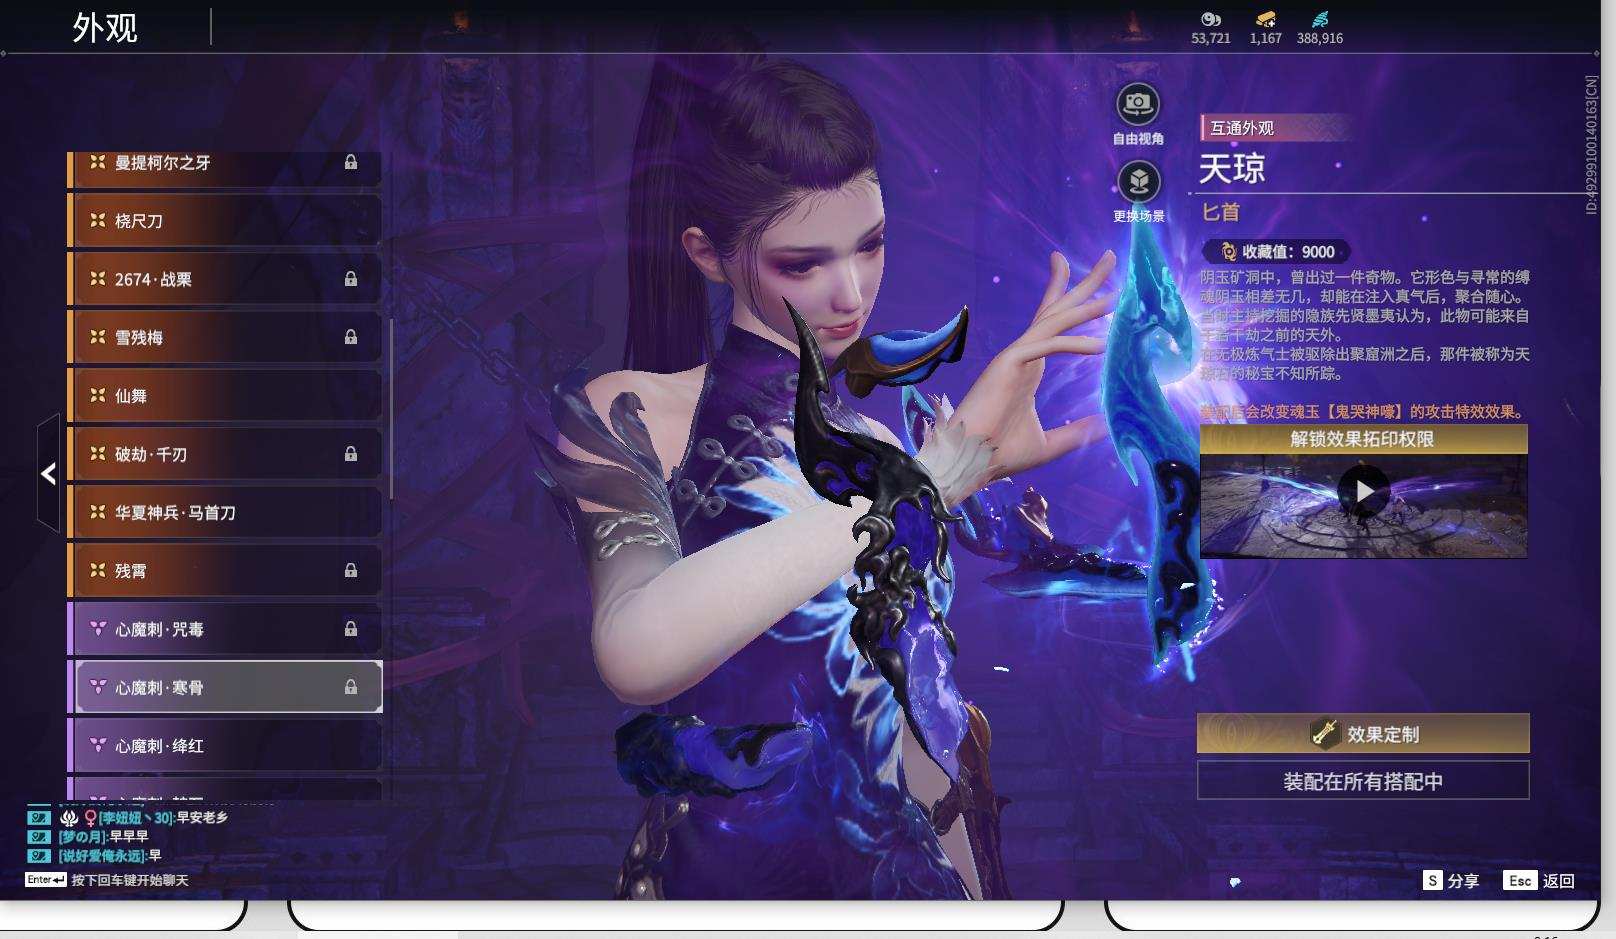
Task: Play the effect preview video
Action: coord(1363,491)
